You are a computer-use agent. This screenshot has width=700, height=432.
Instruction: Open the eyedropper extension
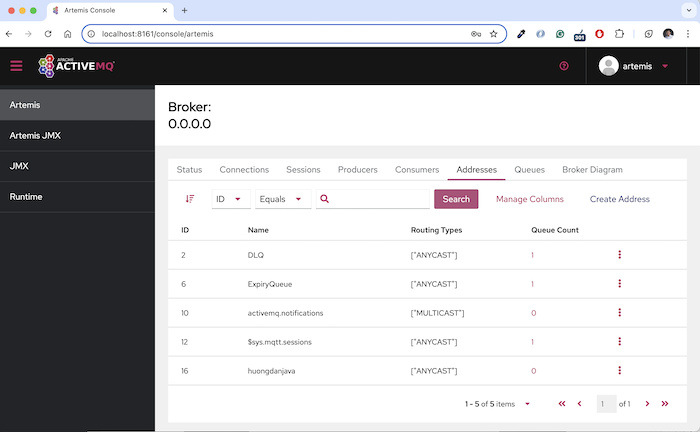521,34
